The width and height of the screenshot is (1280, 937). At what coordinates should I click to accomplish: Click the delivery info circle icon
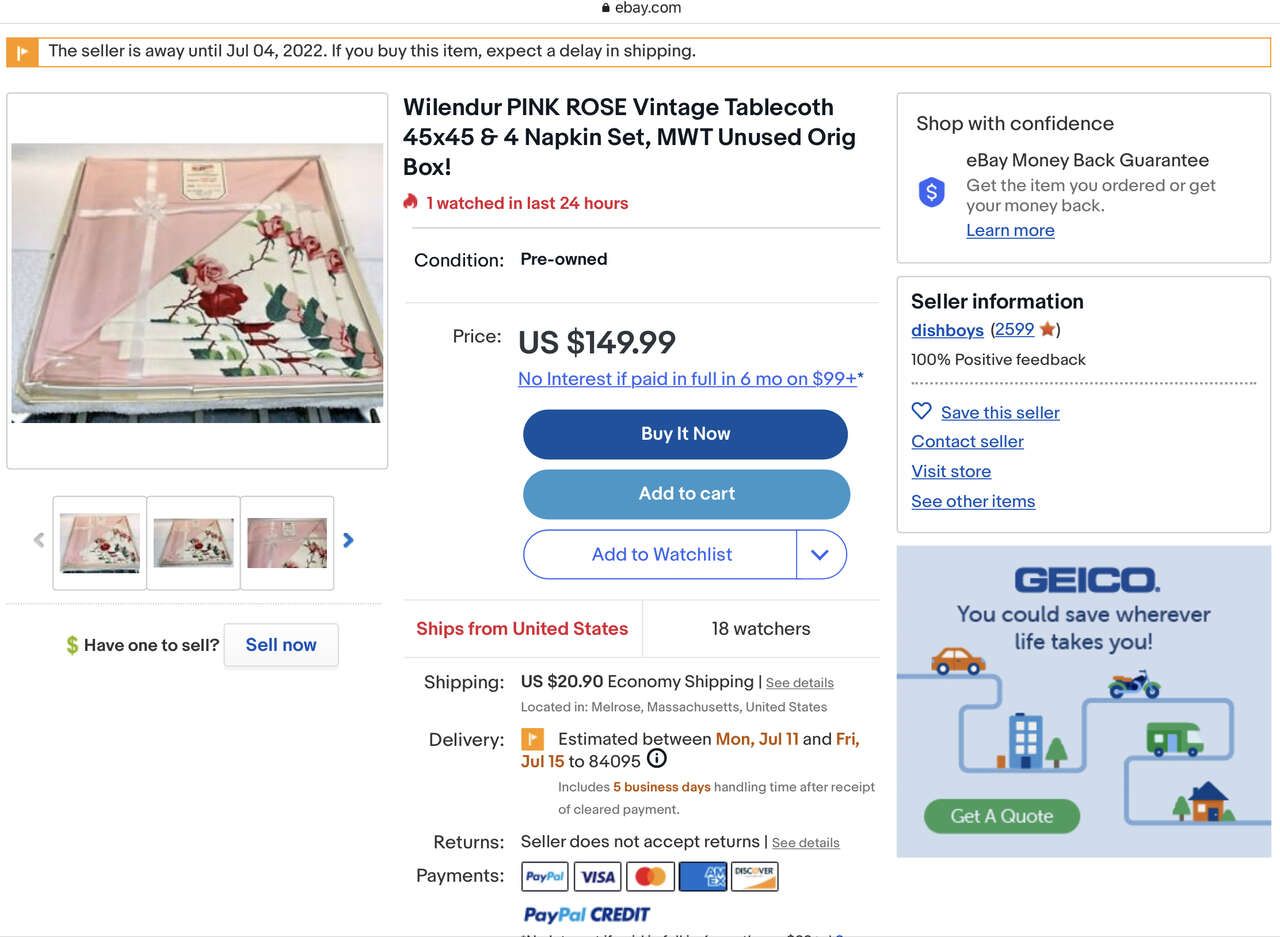pyautogui.click(x=657, y=759)
